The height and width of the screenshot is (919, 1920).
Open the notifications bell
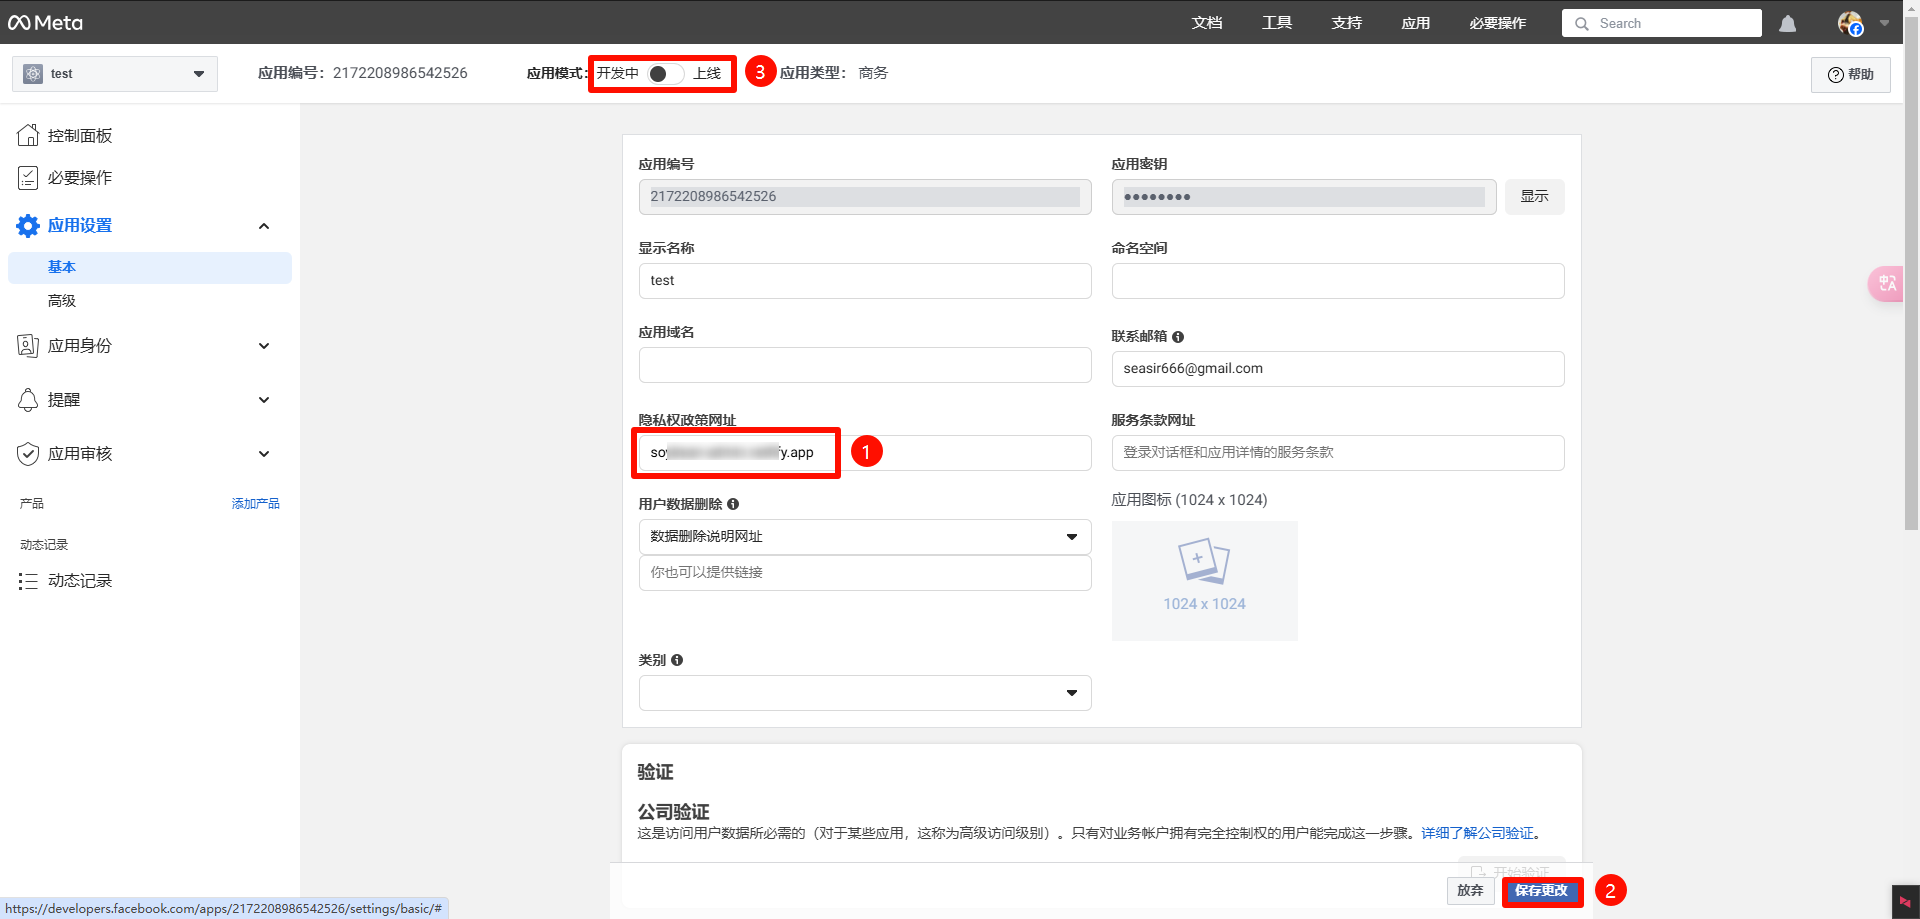1787,24
